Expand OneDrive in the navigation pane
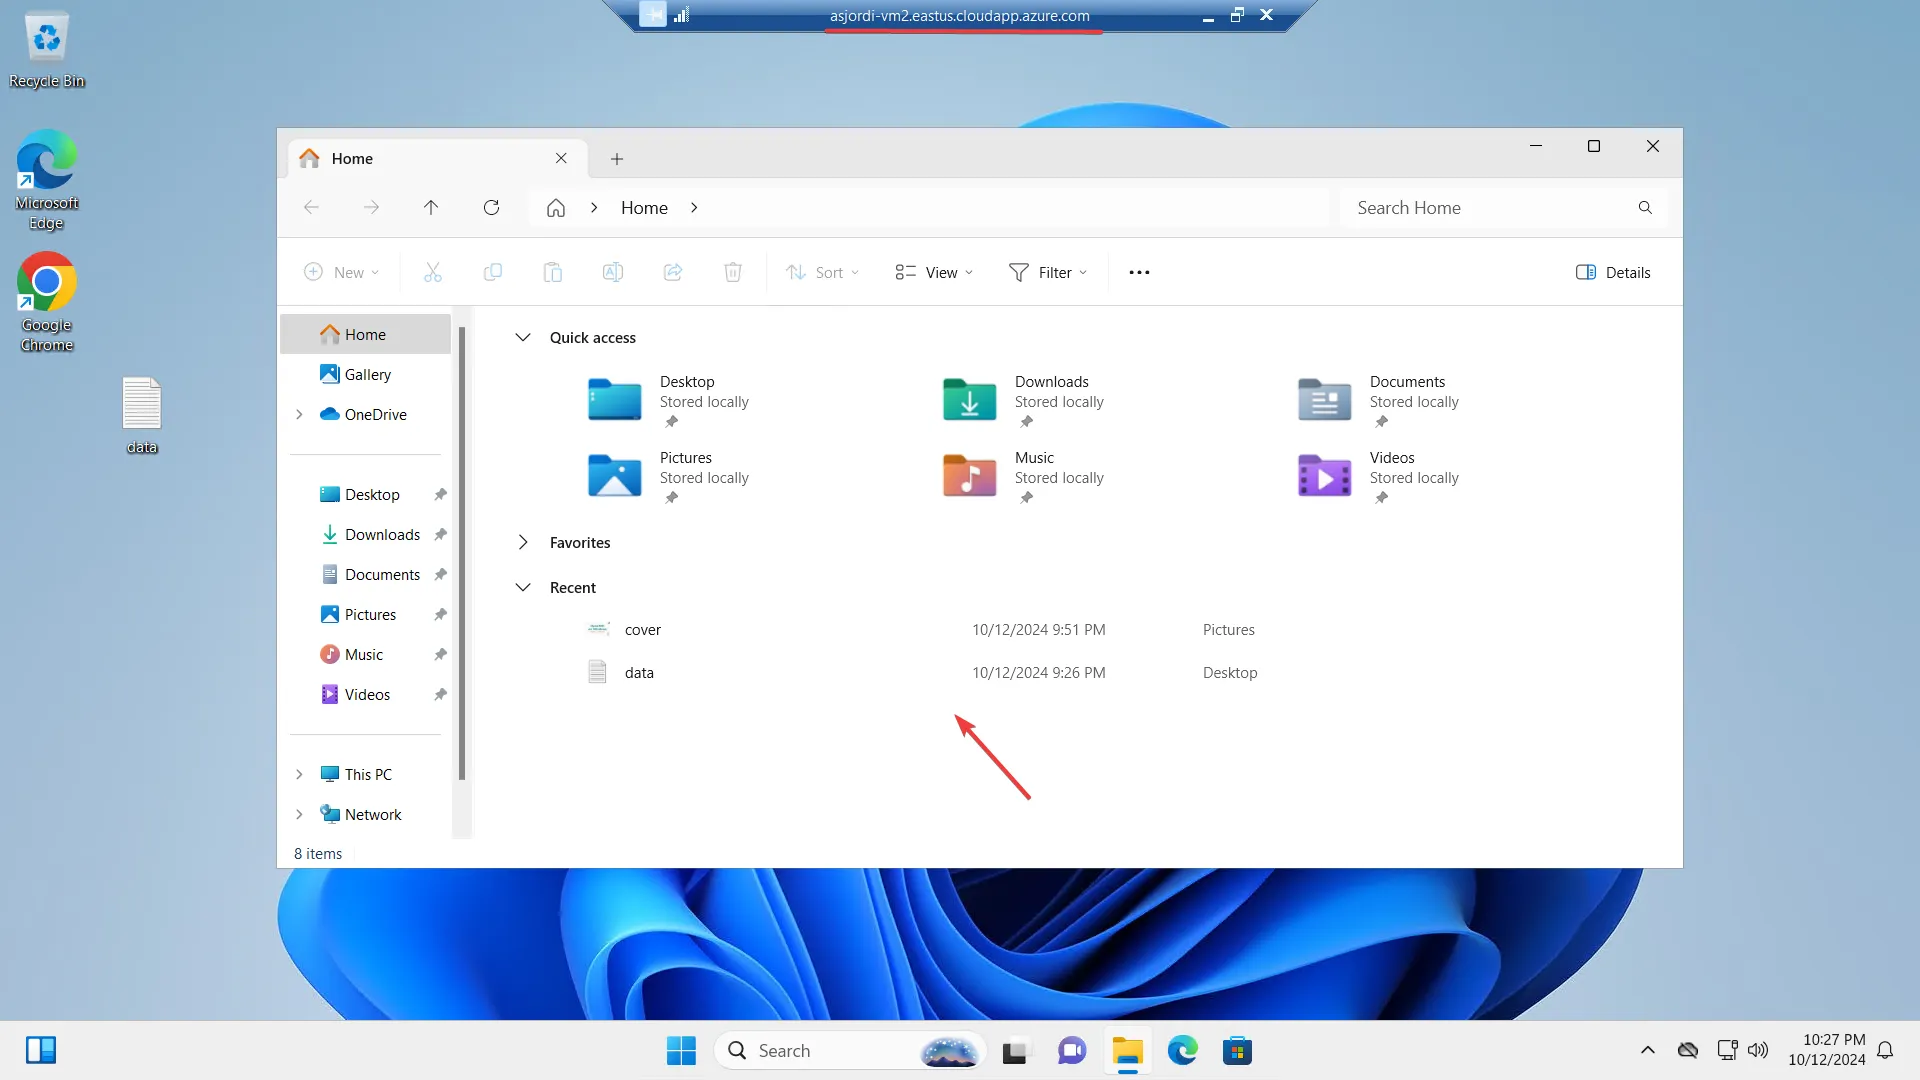Viewport: 1920px width, 1080px height. [299, 414]
